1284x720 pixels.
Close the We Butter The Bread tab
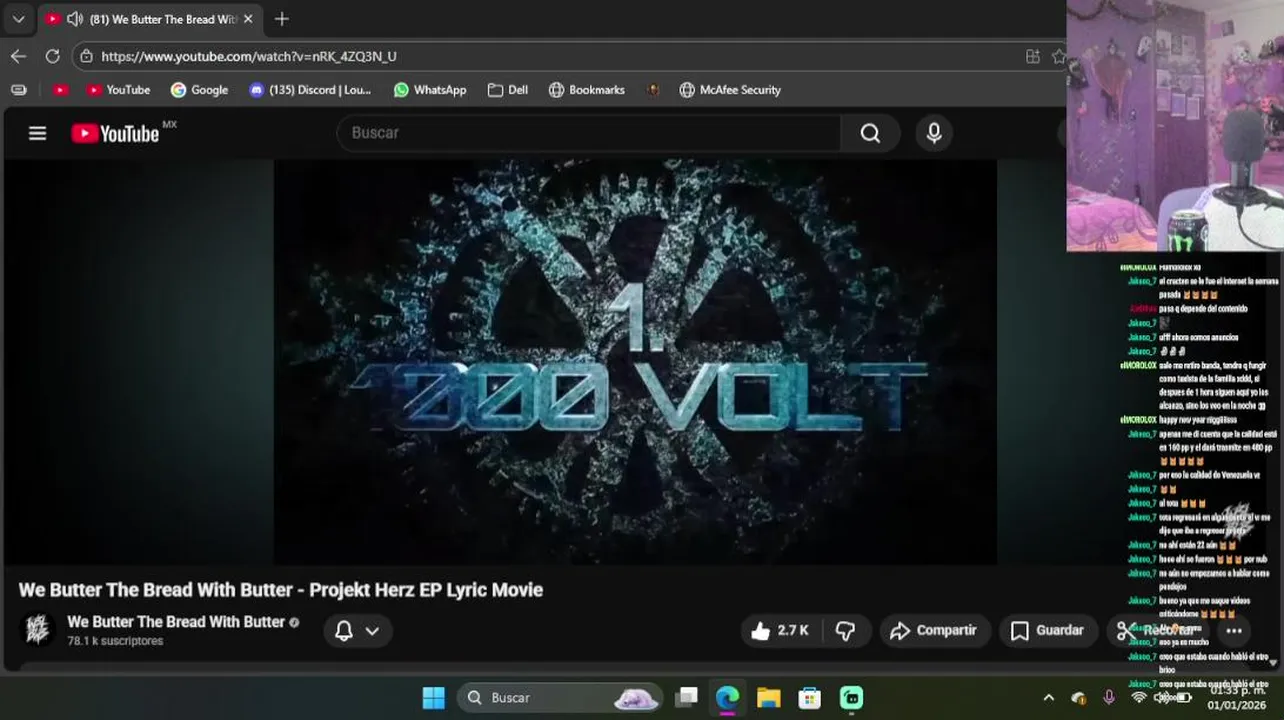248,19
